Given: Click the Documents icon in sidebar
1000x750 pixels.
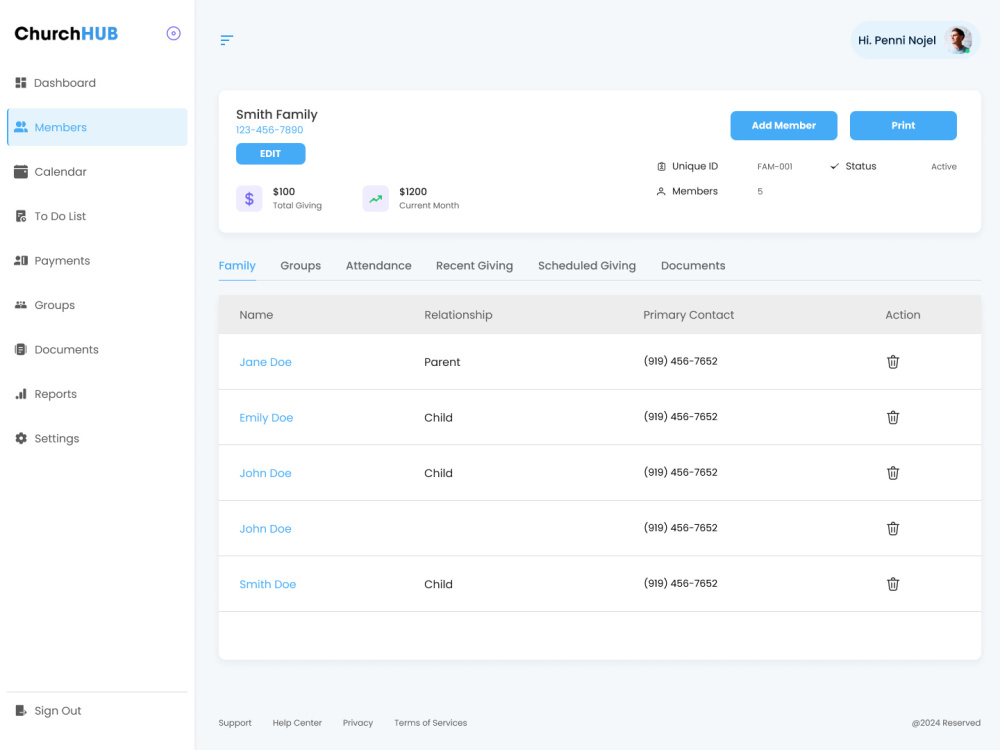Looking at the screenshot, I should (x=21, y=349).
